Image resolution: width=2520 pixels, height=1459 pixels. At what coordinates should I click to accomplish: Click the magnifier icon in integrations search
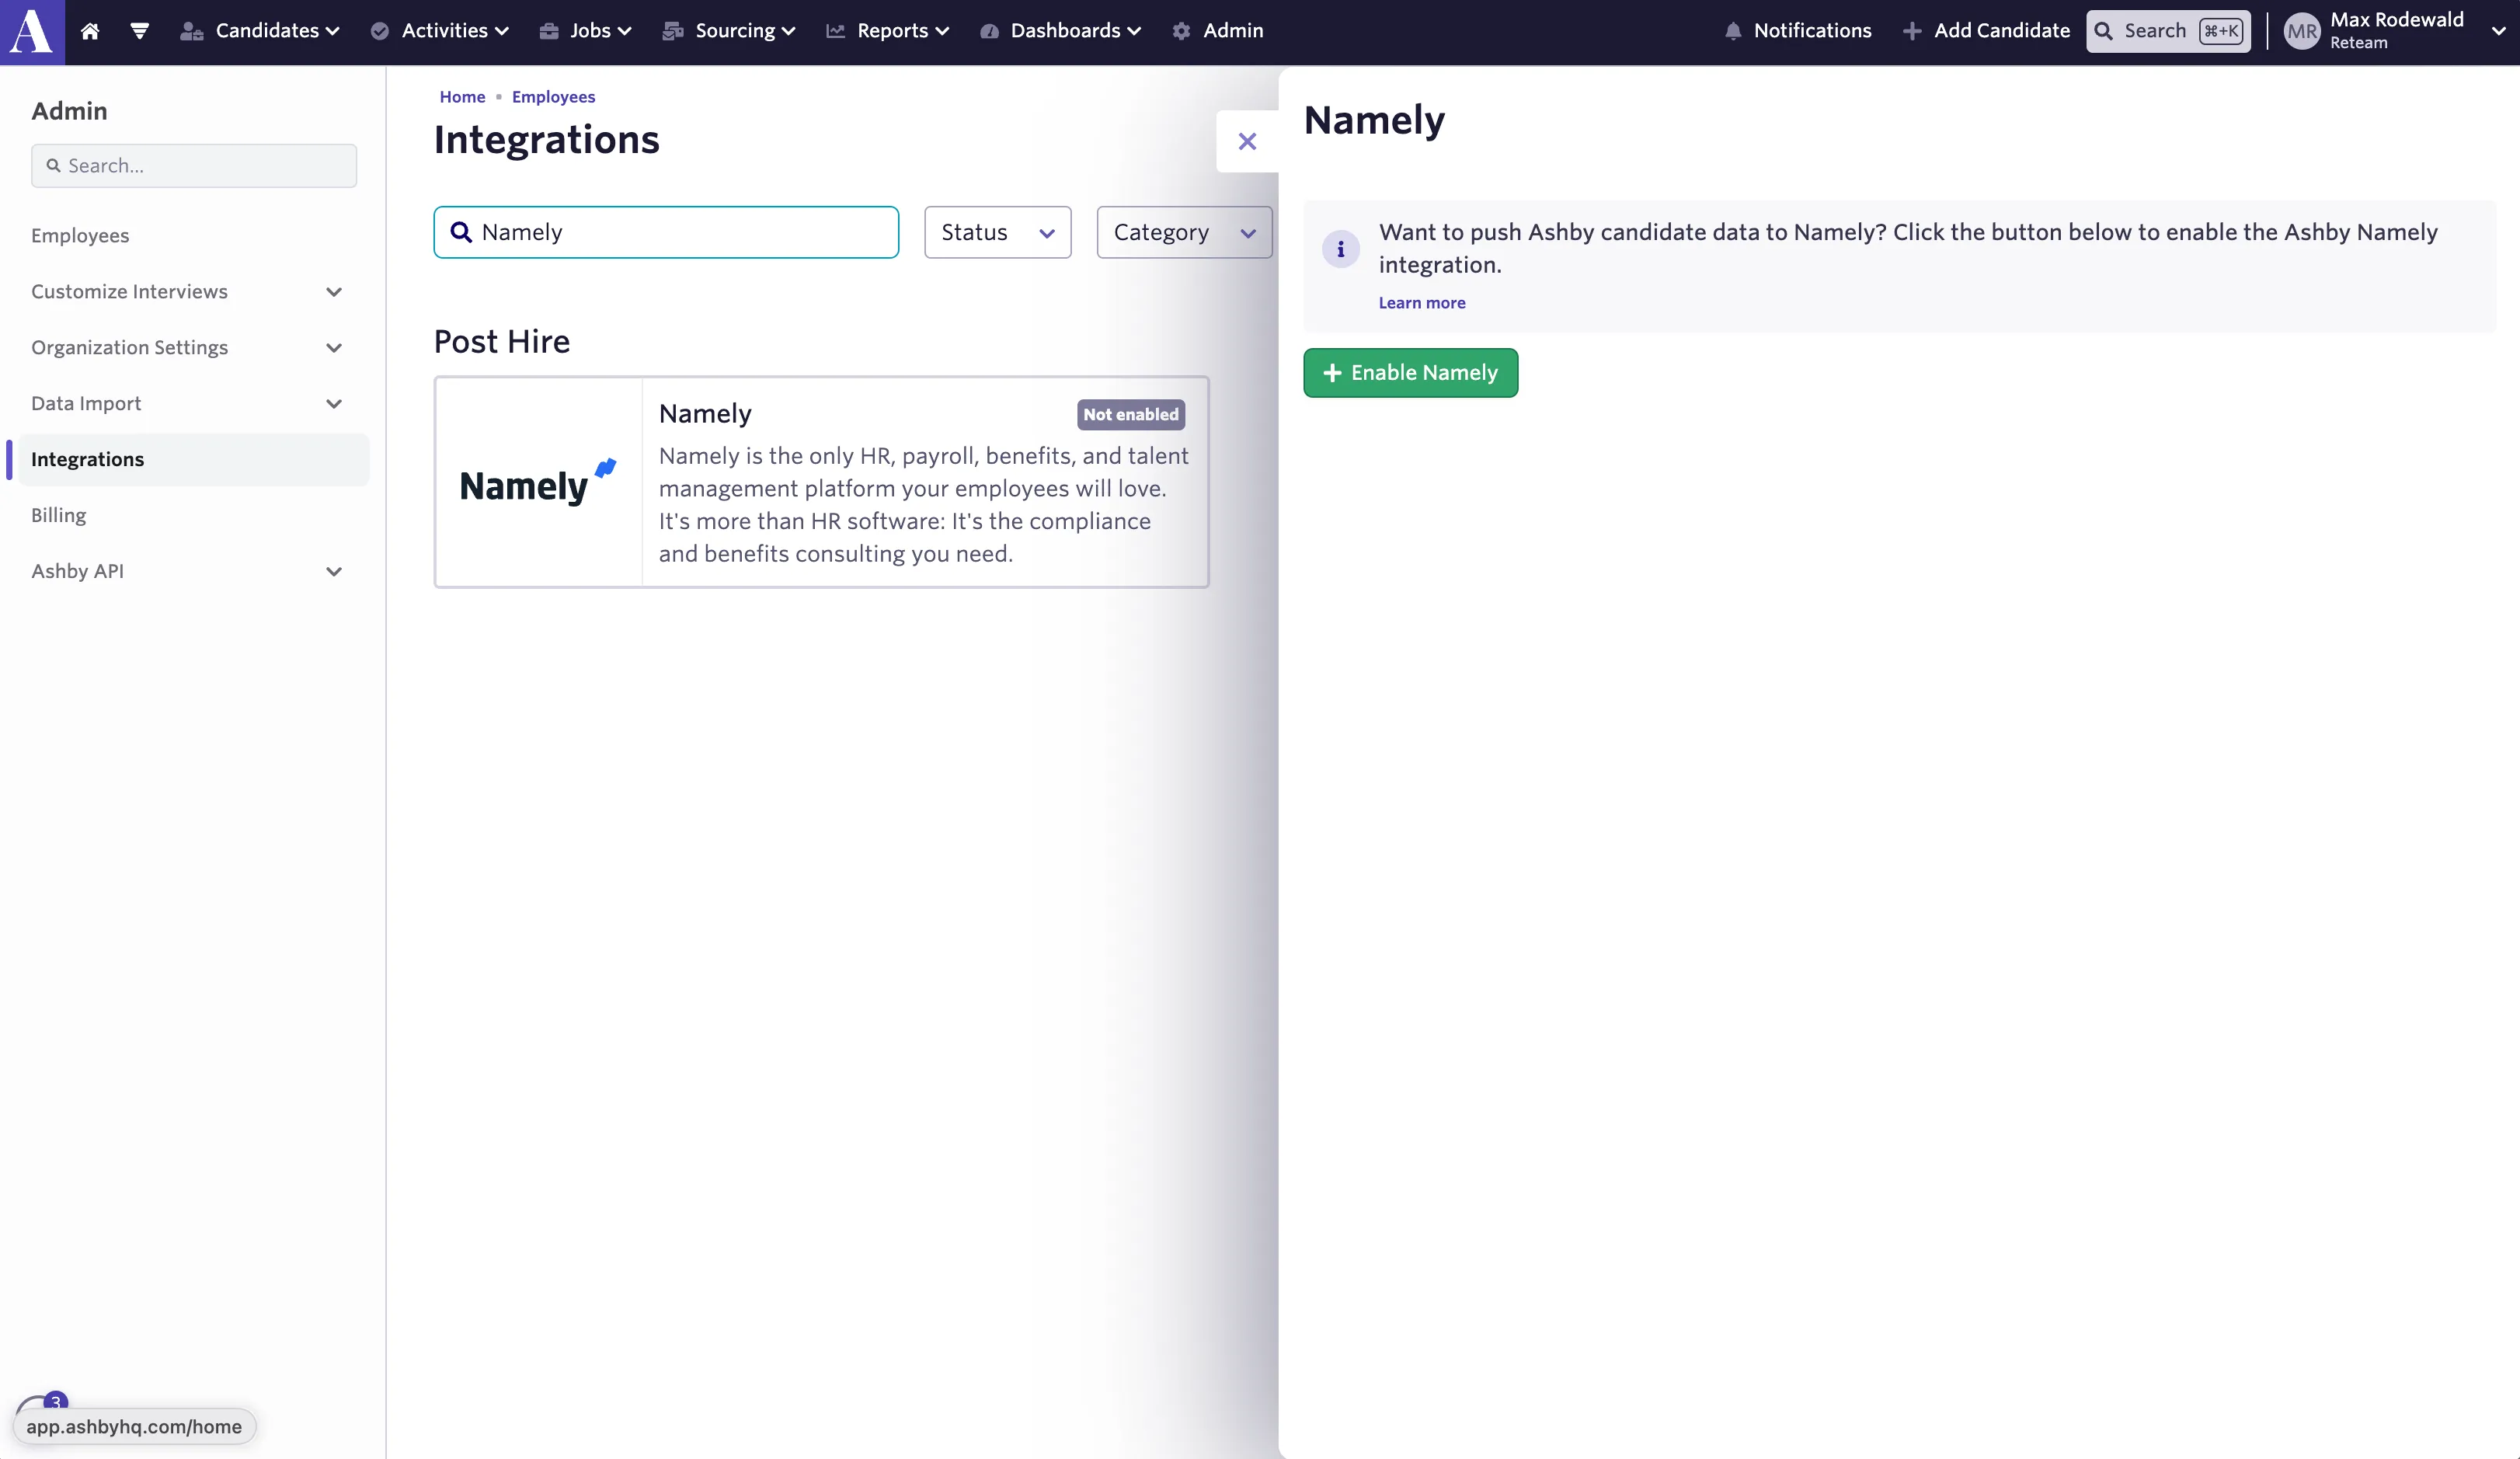461,232
